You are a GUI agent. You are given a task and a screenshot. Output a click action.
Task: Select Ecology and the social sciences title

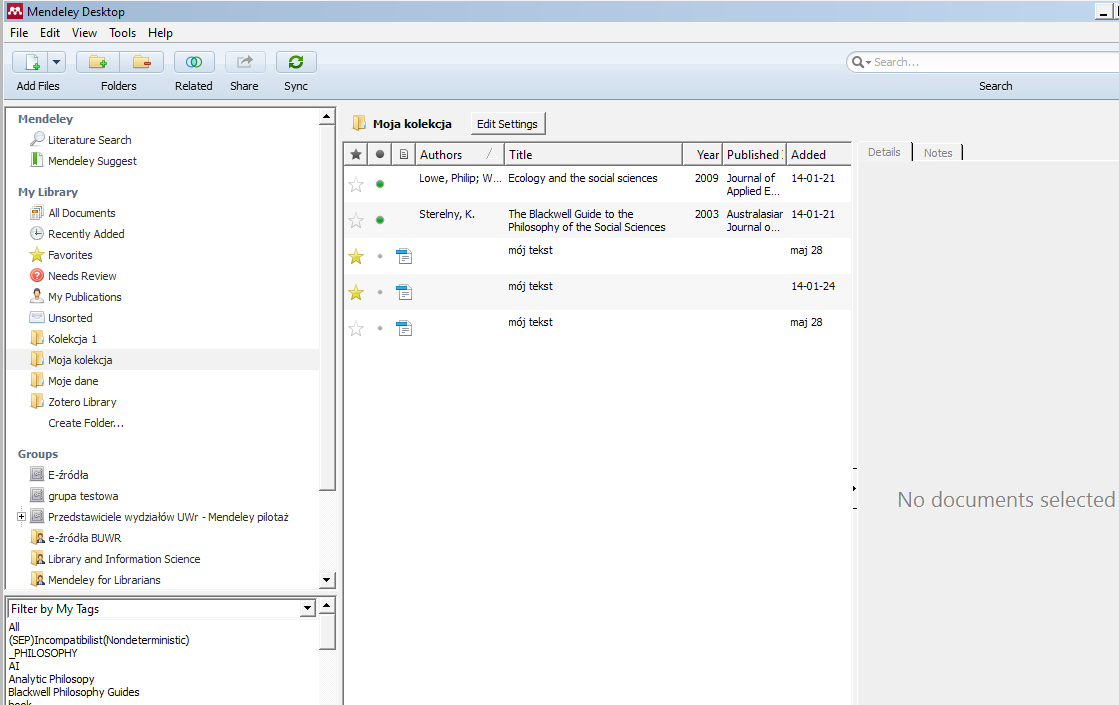click(582, 178)
